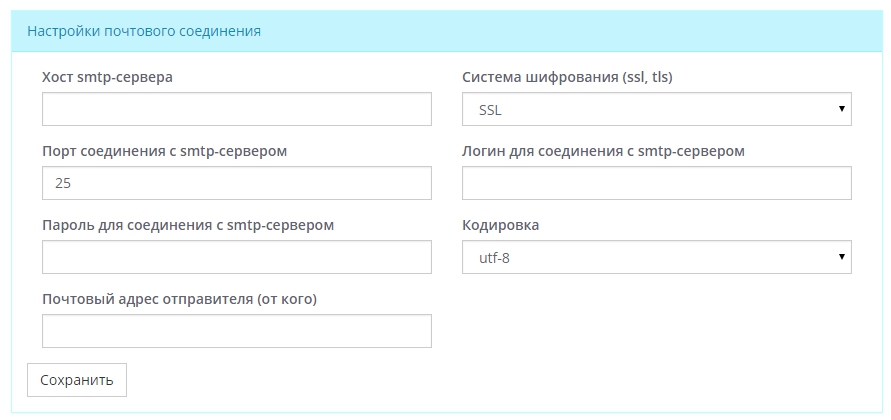Click the Порт соединения с smtp-сервером label
891x420 pixels.
point(165,151)
